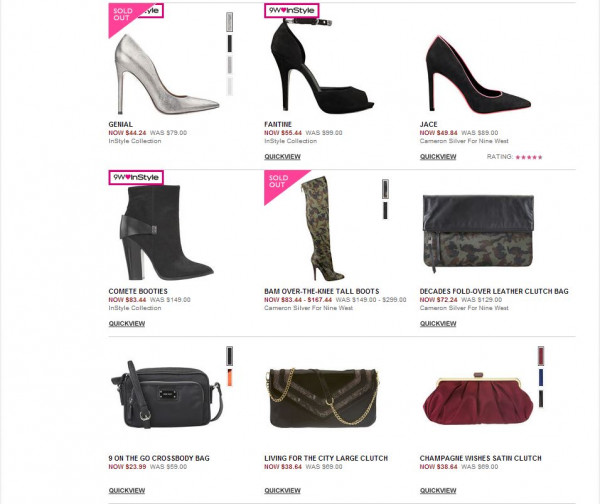This screenshot has height=504, width=600.
Task: Click the 9W InStyle badge above Fantine
Action: point(292,10)
